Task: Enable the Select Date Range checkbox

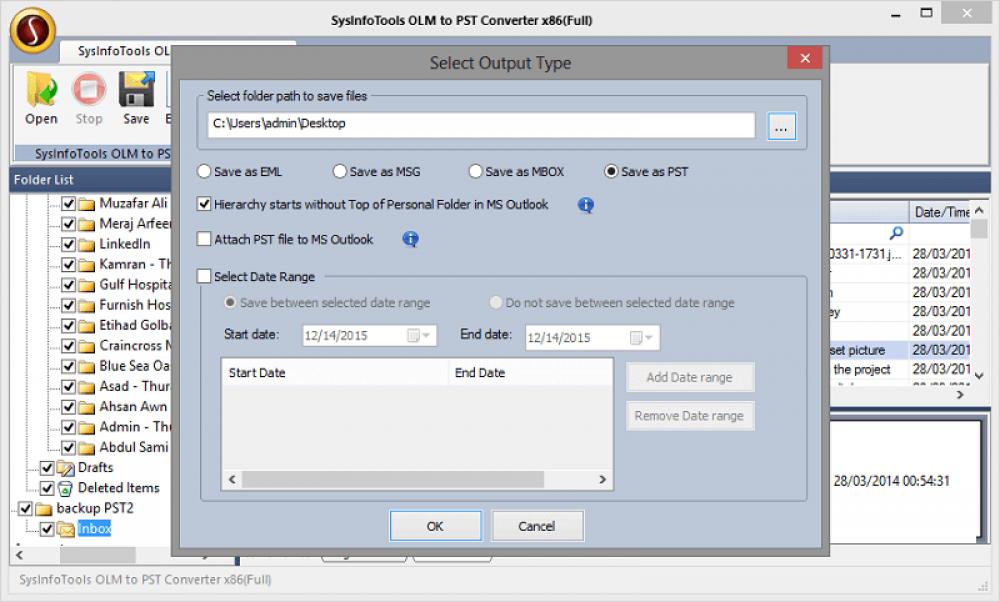Action: pyautogui.click(x=204, y=276)
